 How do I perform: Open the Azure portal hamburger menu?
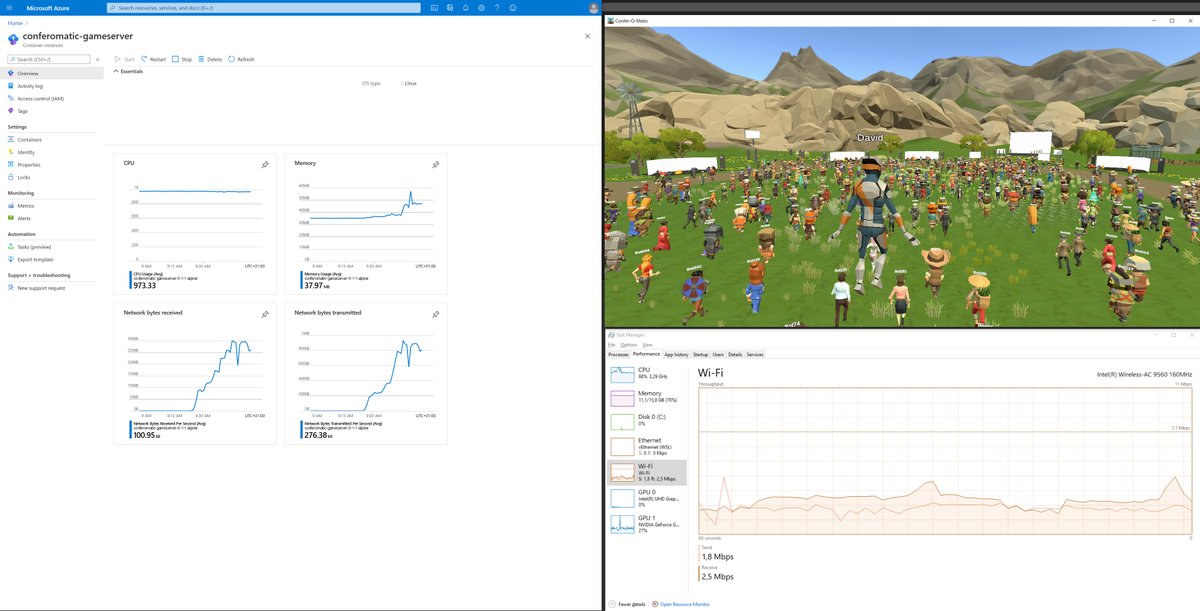9,7
